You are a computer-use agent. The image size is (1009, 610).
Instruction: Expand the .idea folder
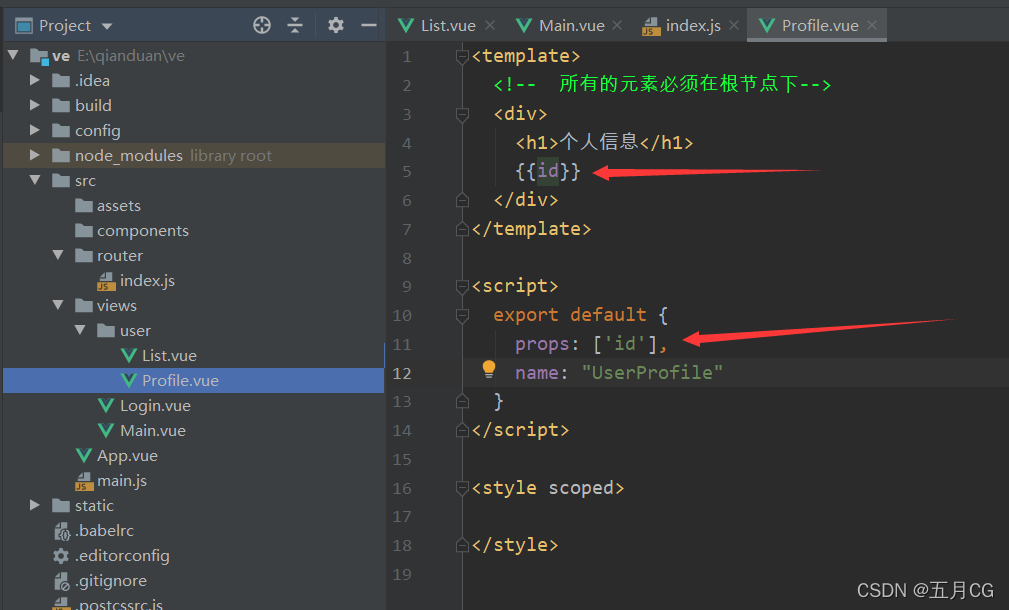pos(35,80)
